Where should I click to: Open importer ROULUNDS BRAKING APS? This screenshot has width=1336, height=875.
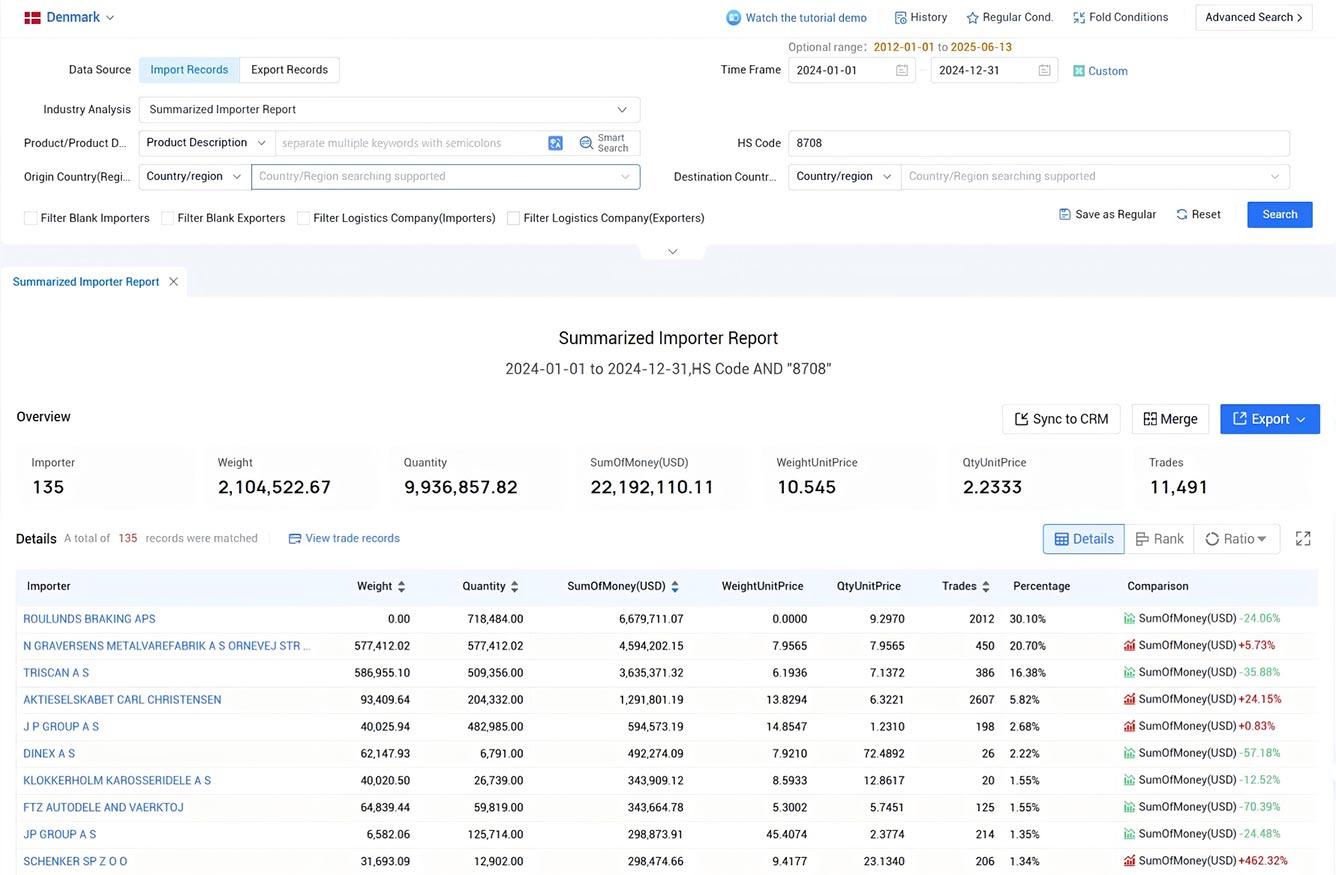click(89, 619)
